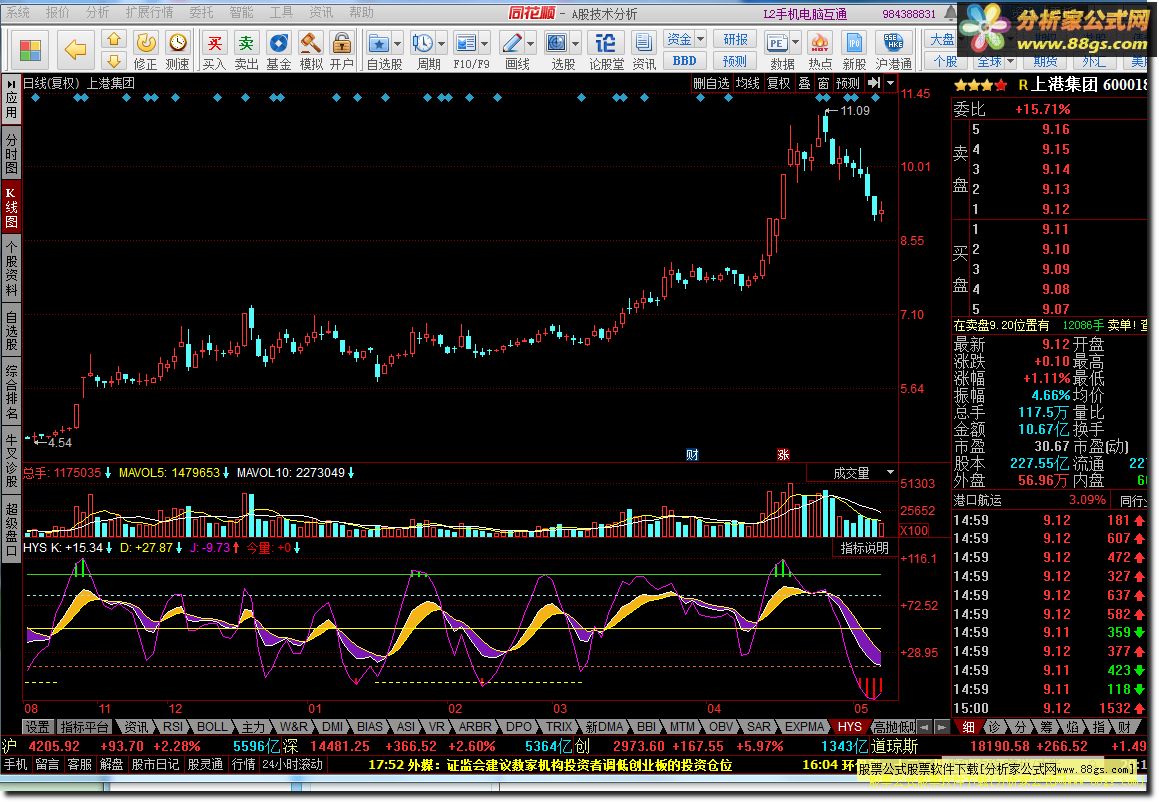
Task: Click the 预测 button below 研报
Action: pos(735,61)
